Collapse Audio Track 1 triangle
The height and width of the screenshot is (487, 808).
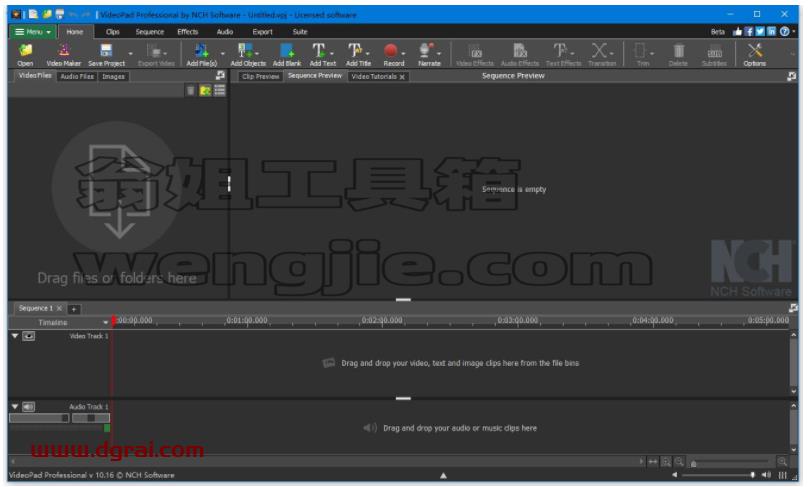[x=15, y=407]
